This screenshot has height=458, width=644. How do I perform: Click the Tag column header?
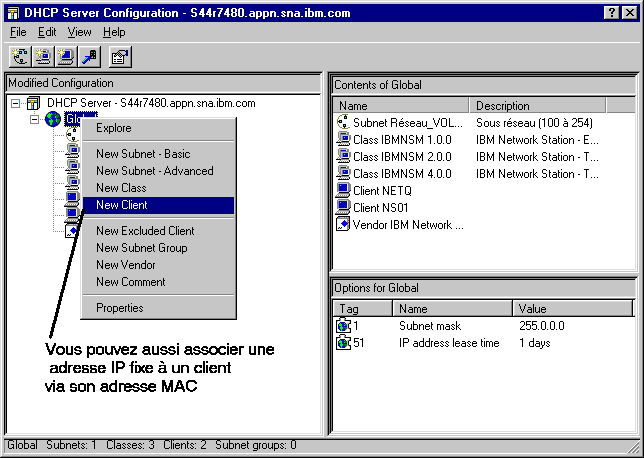(362, 308)
